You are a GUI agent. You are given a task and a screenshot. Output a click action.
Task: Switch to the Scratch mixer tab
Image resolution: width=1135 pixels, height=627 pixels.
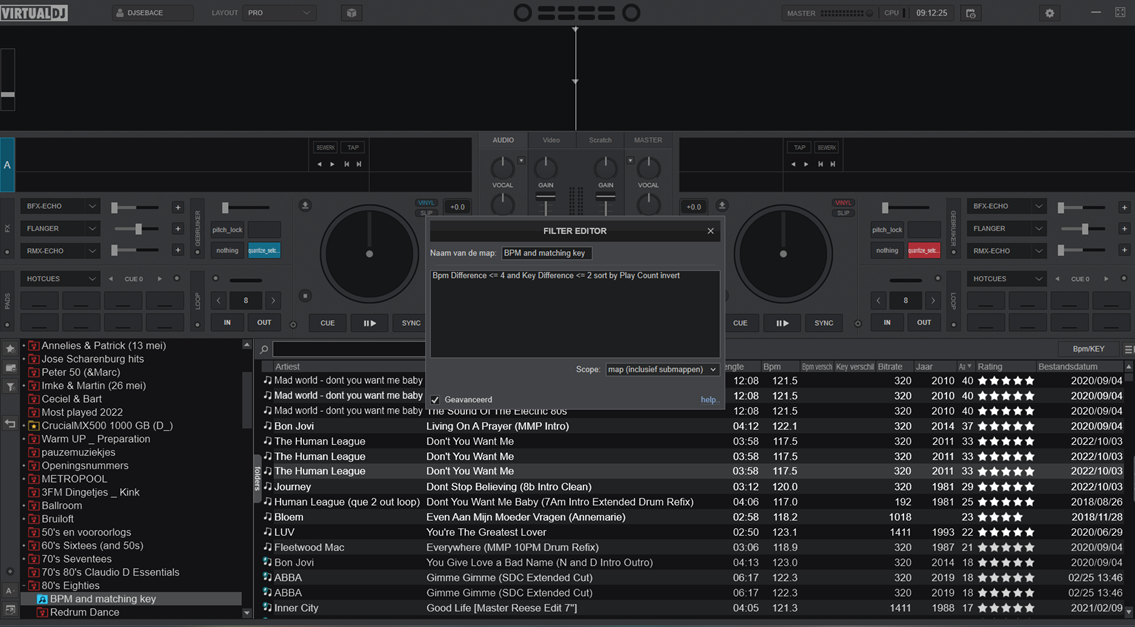point(600,140)
